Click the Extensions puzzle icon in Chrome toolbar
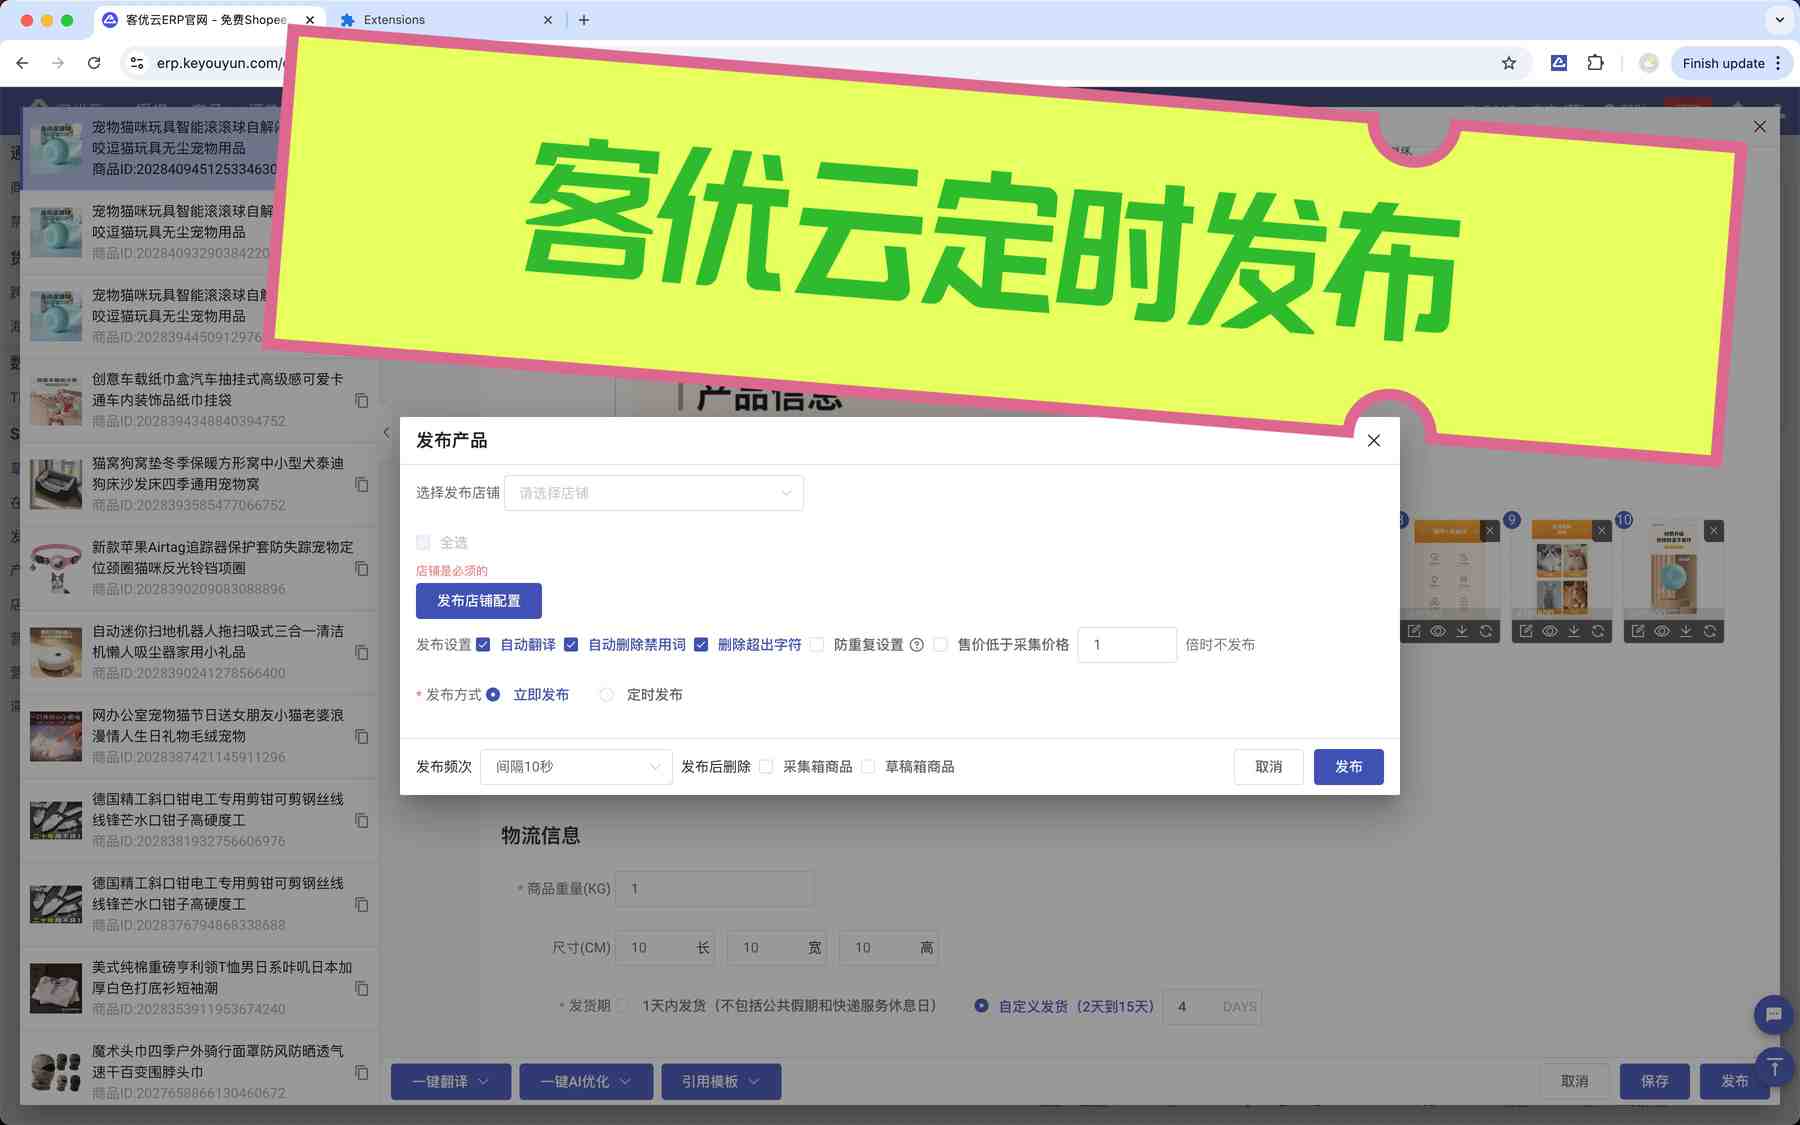The width and height of the screenshot is (1800, 1125). pos(1595,63)
